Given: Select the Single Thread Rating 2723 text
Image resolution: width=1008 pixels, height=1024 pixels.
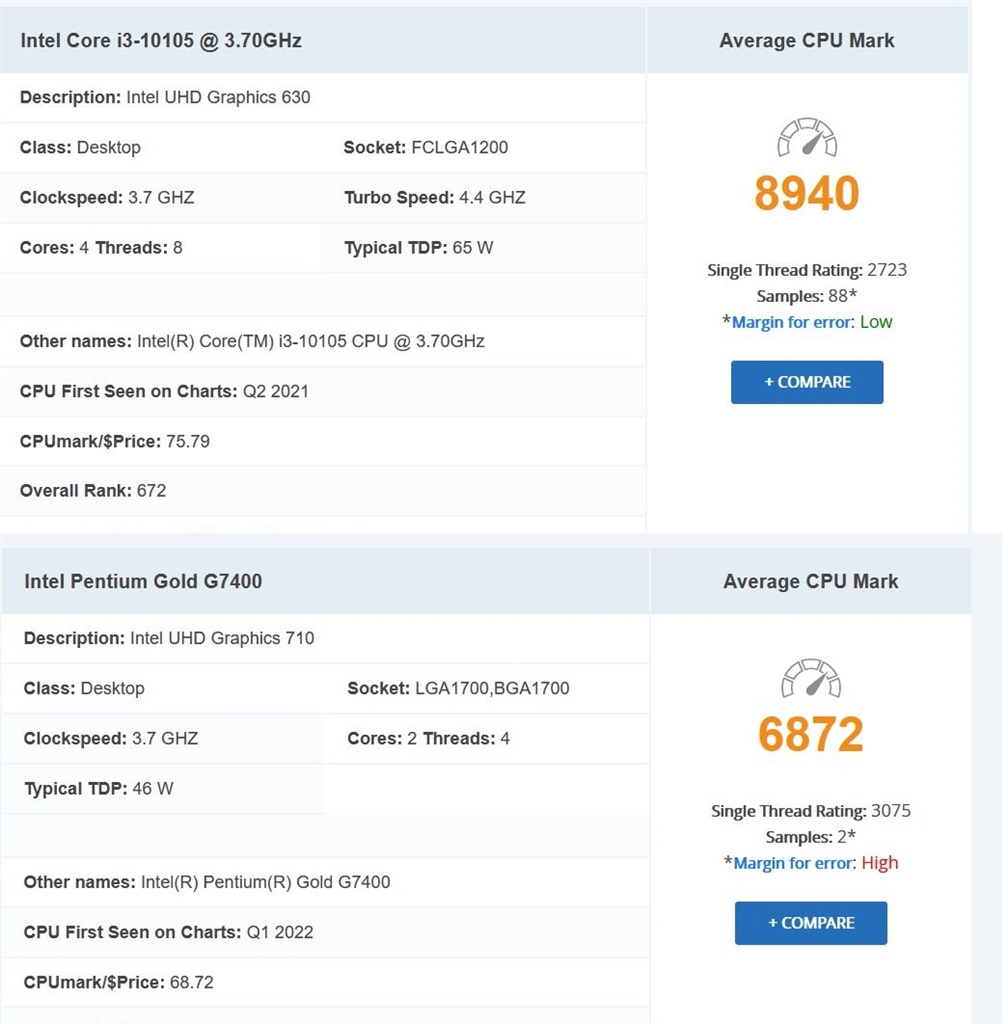Looking at the screenshot, I should (x=807, y=270).
